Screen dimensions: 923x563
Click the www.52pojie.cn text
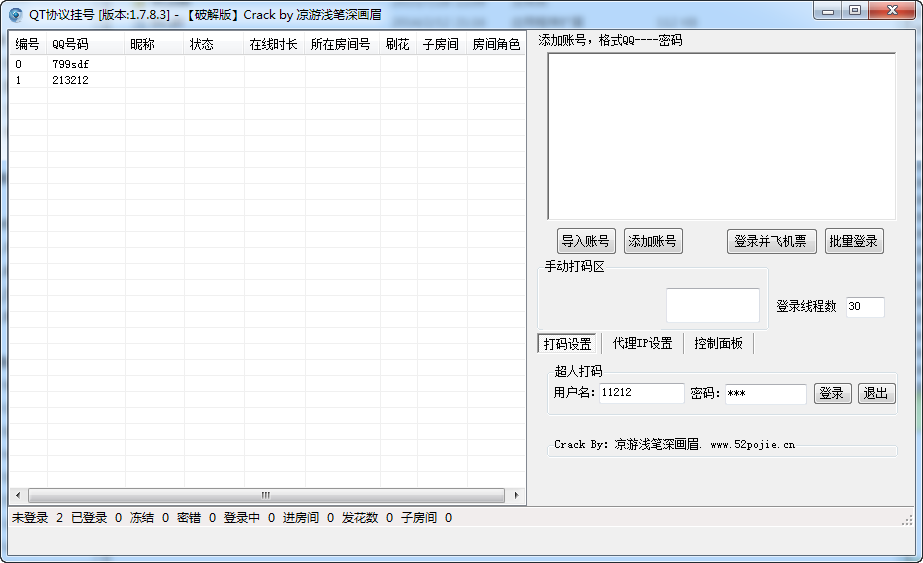pos(753,445)
